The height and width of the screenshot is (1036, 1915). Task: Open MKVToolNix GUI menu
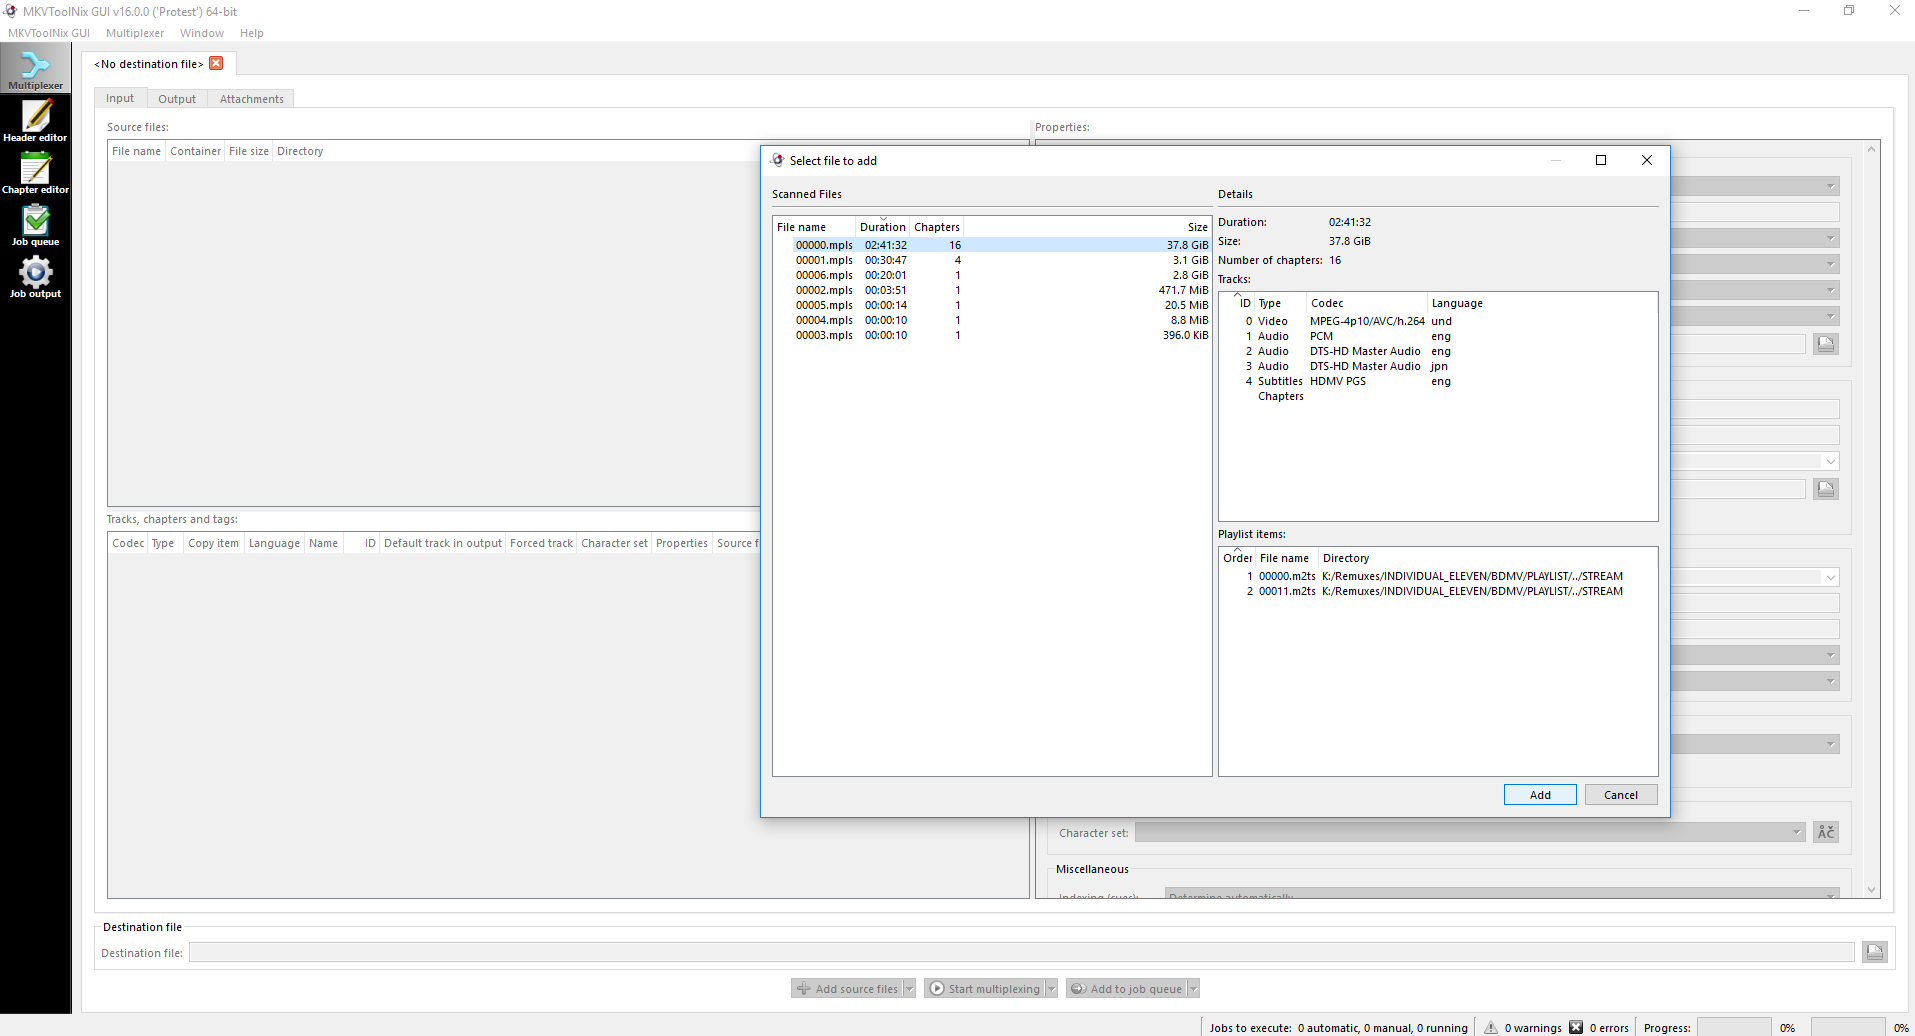coord(49,33)
